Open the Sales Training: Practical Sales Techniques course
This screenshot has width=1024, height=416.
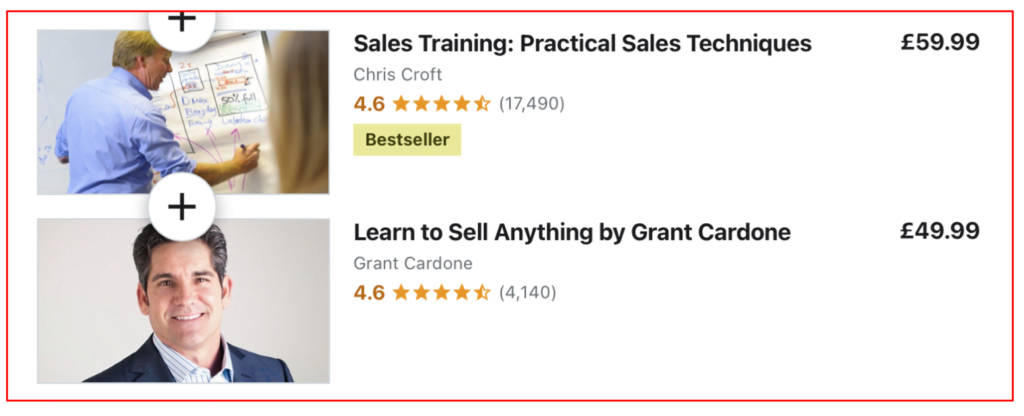click(x=582, y=44)
